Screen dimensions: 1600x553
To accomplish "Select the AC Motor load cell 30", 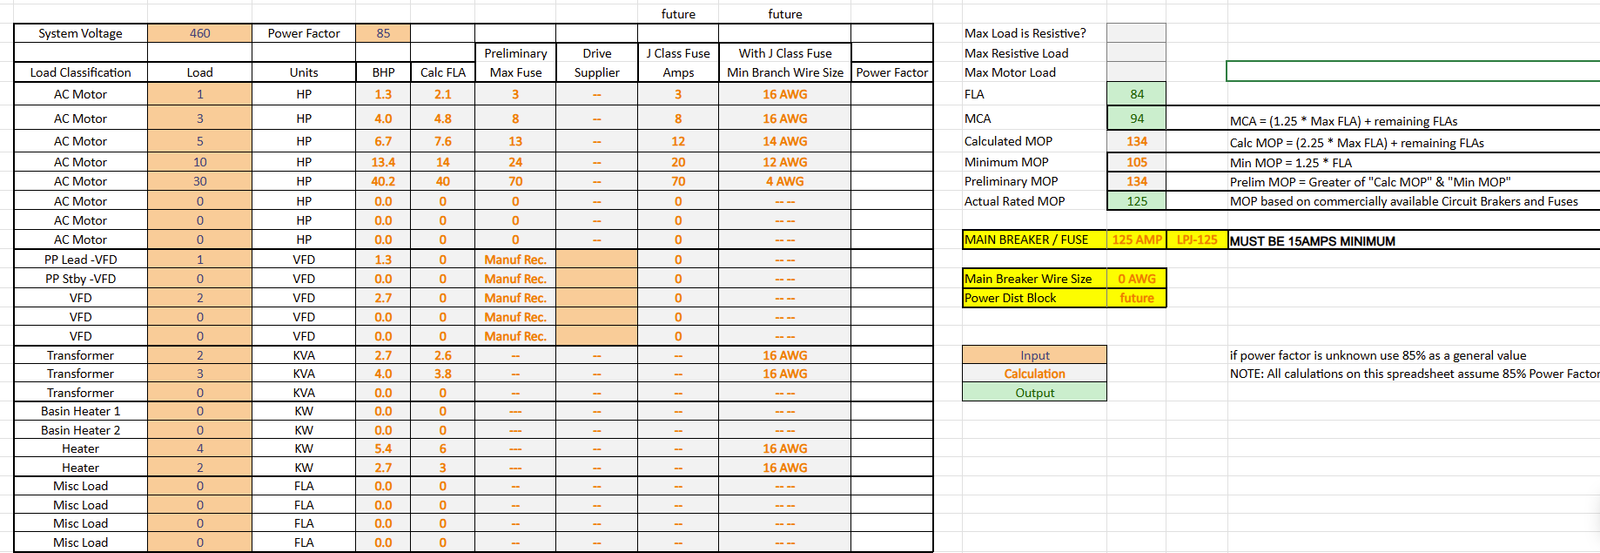I will 200,181.
